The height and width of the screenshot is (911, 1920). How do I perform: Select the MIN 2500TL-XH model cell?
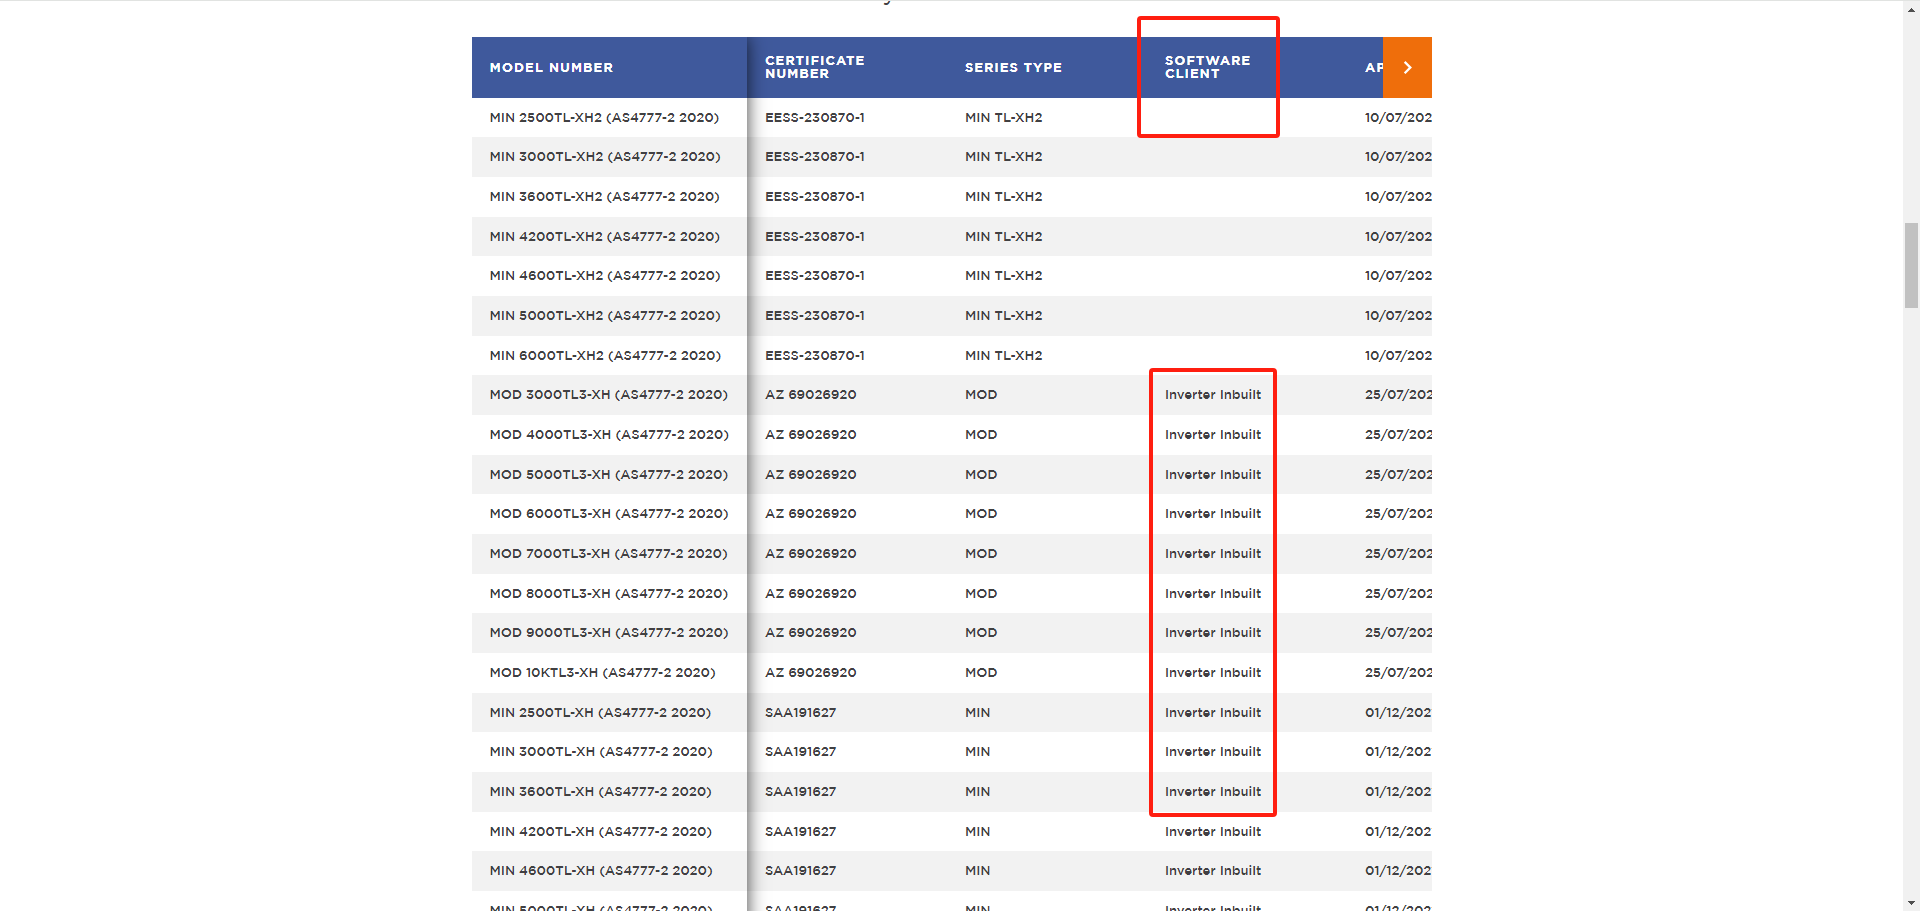(600, 713)
